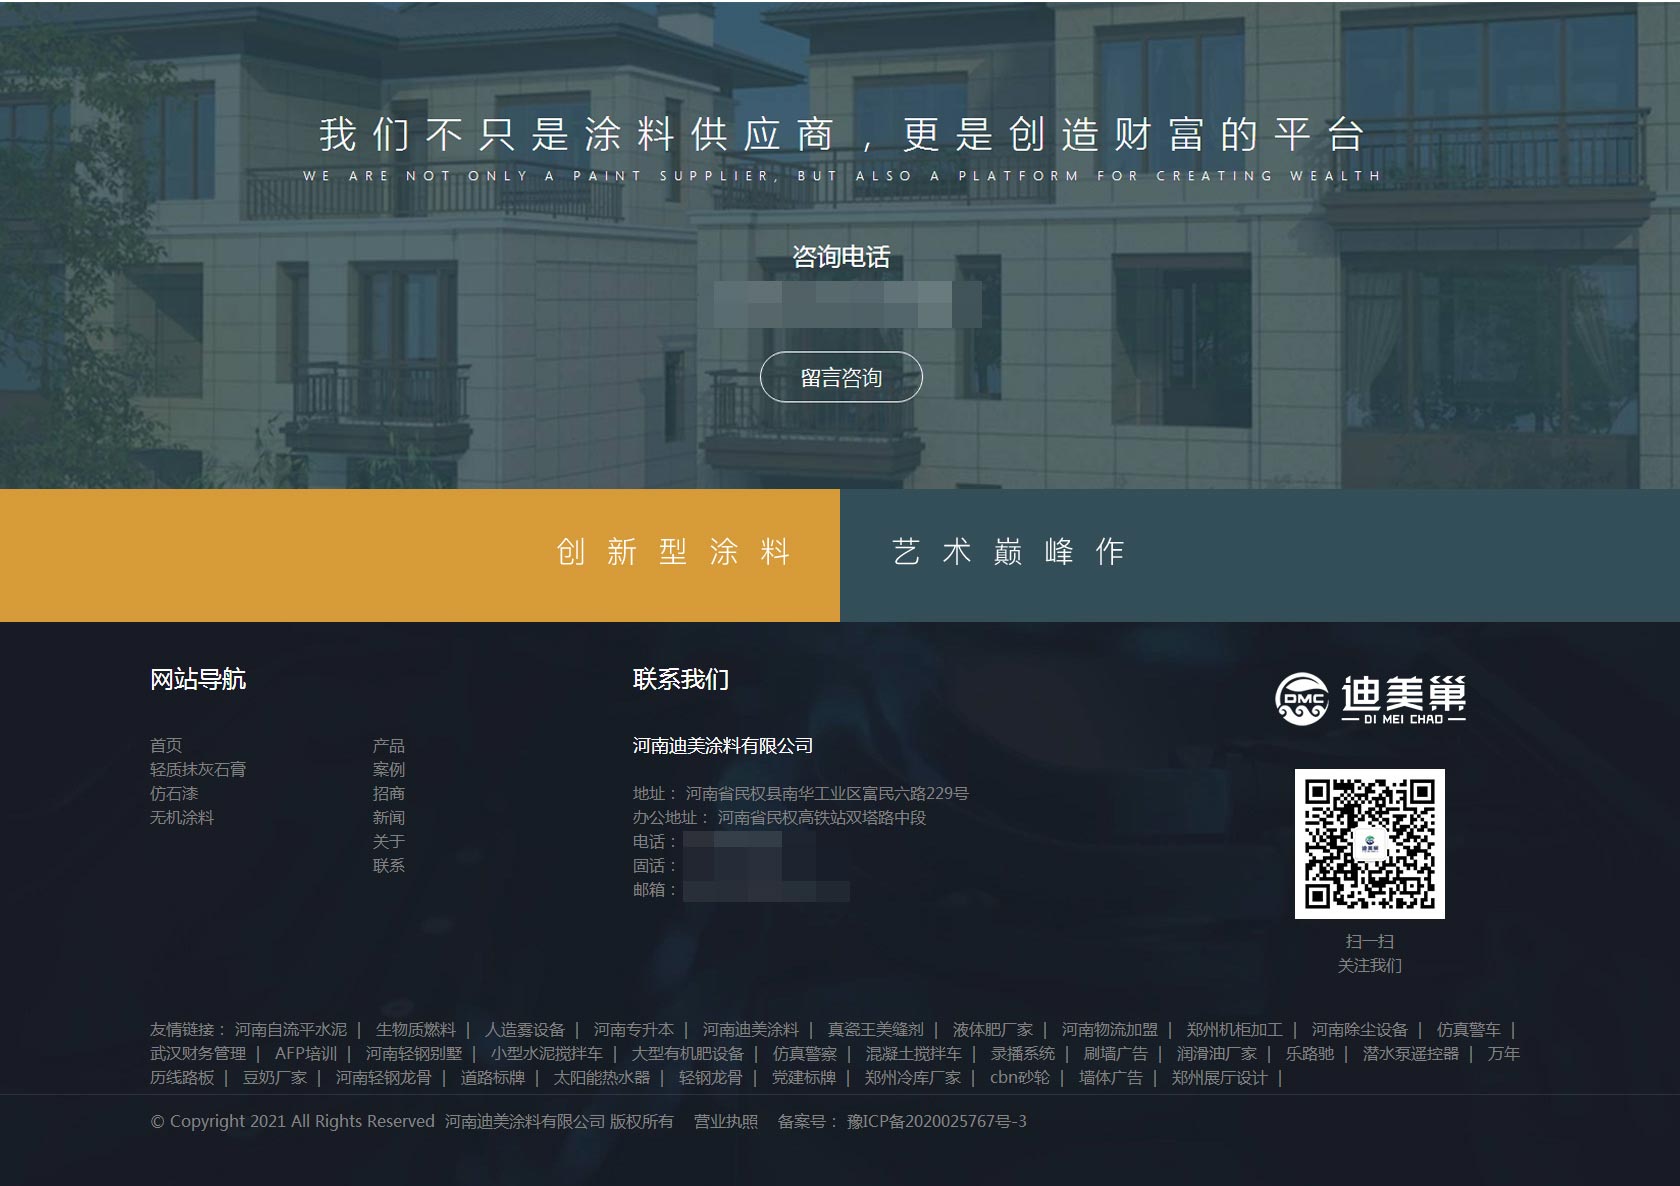Click the 网站导航 section heading
The height and width of the screenshot is (1186, 1680).
198,679
